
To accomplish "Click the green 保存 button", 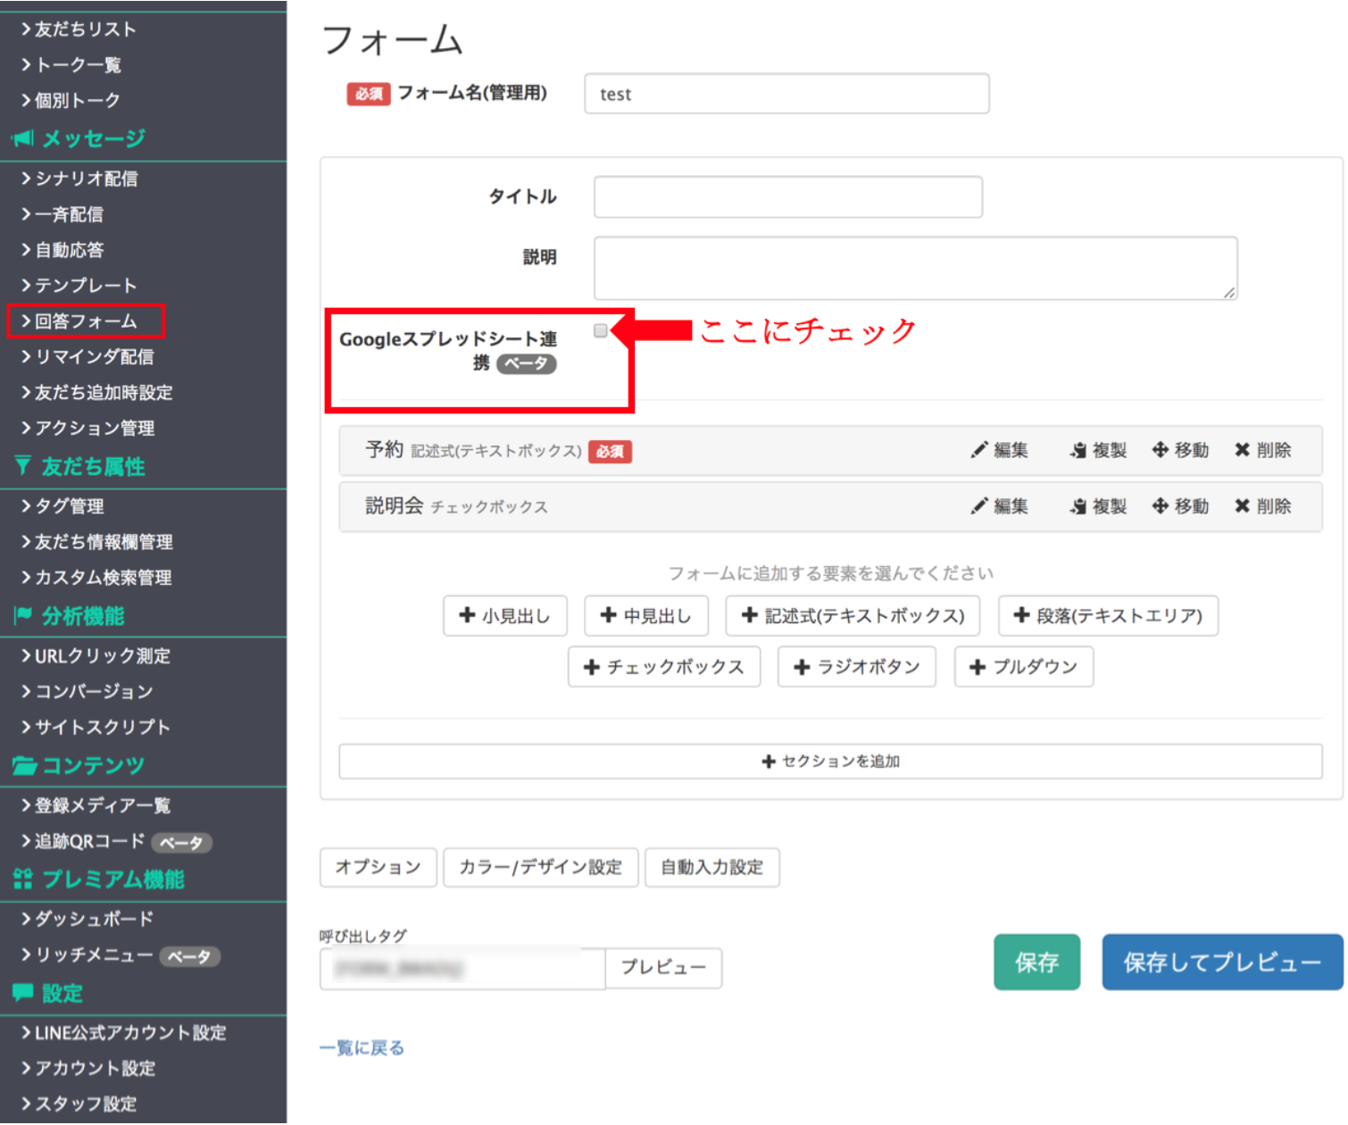I will tap(1037, 962).
